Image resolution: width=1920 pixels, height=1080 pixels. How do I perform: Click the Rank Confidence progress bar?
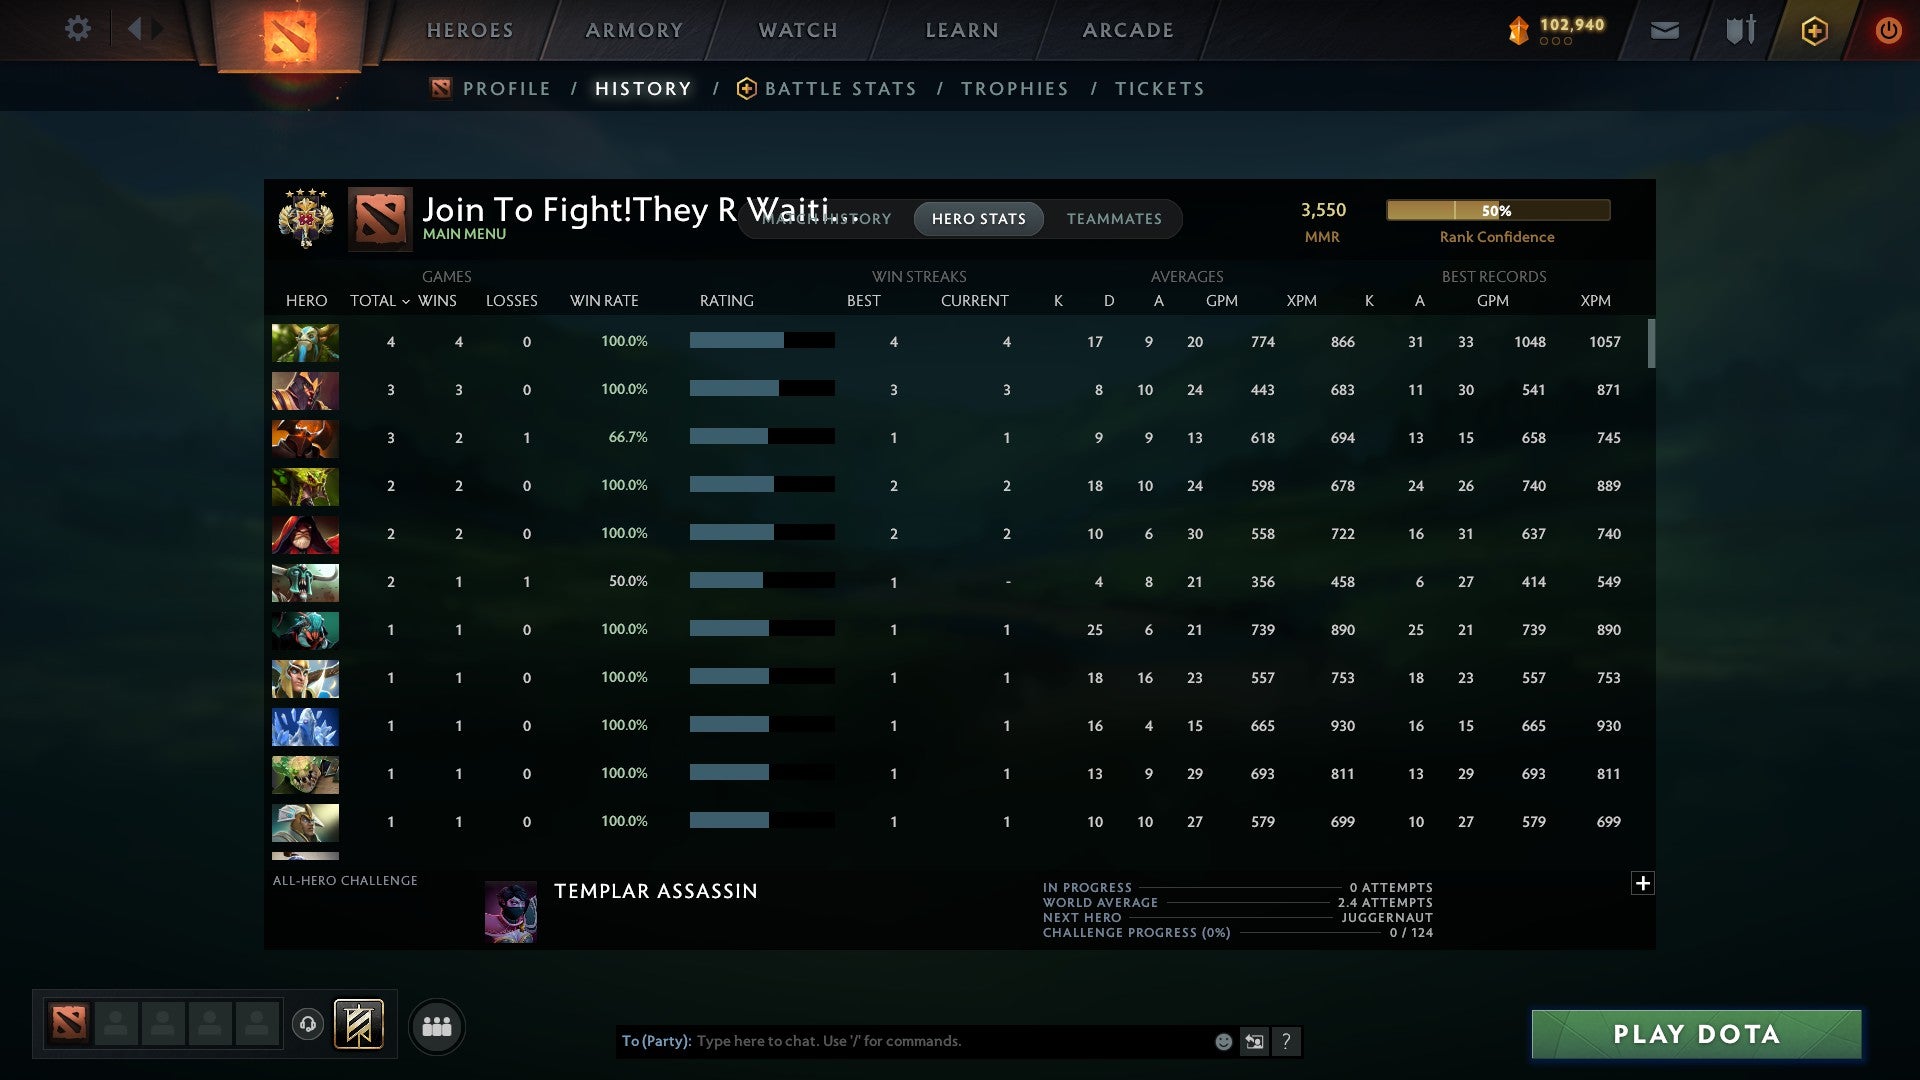coord(1497,210)
